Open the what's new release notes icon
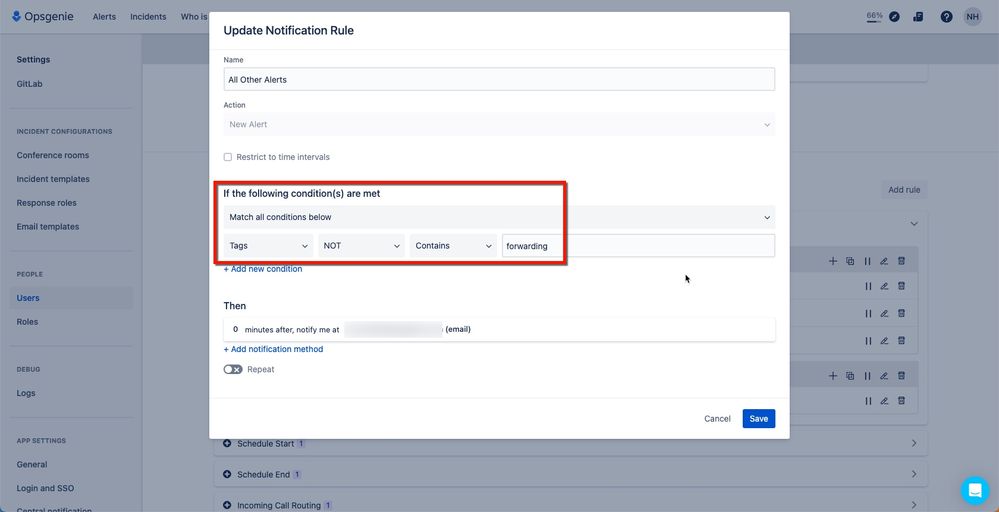Viewport: 999px width, 512px height. (x=918, y=17)
